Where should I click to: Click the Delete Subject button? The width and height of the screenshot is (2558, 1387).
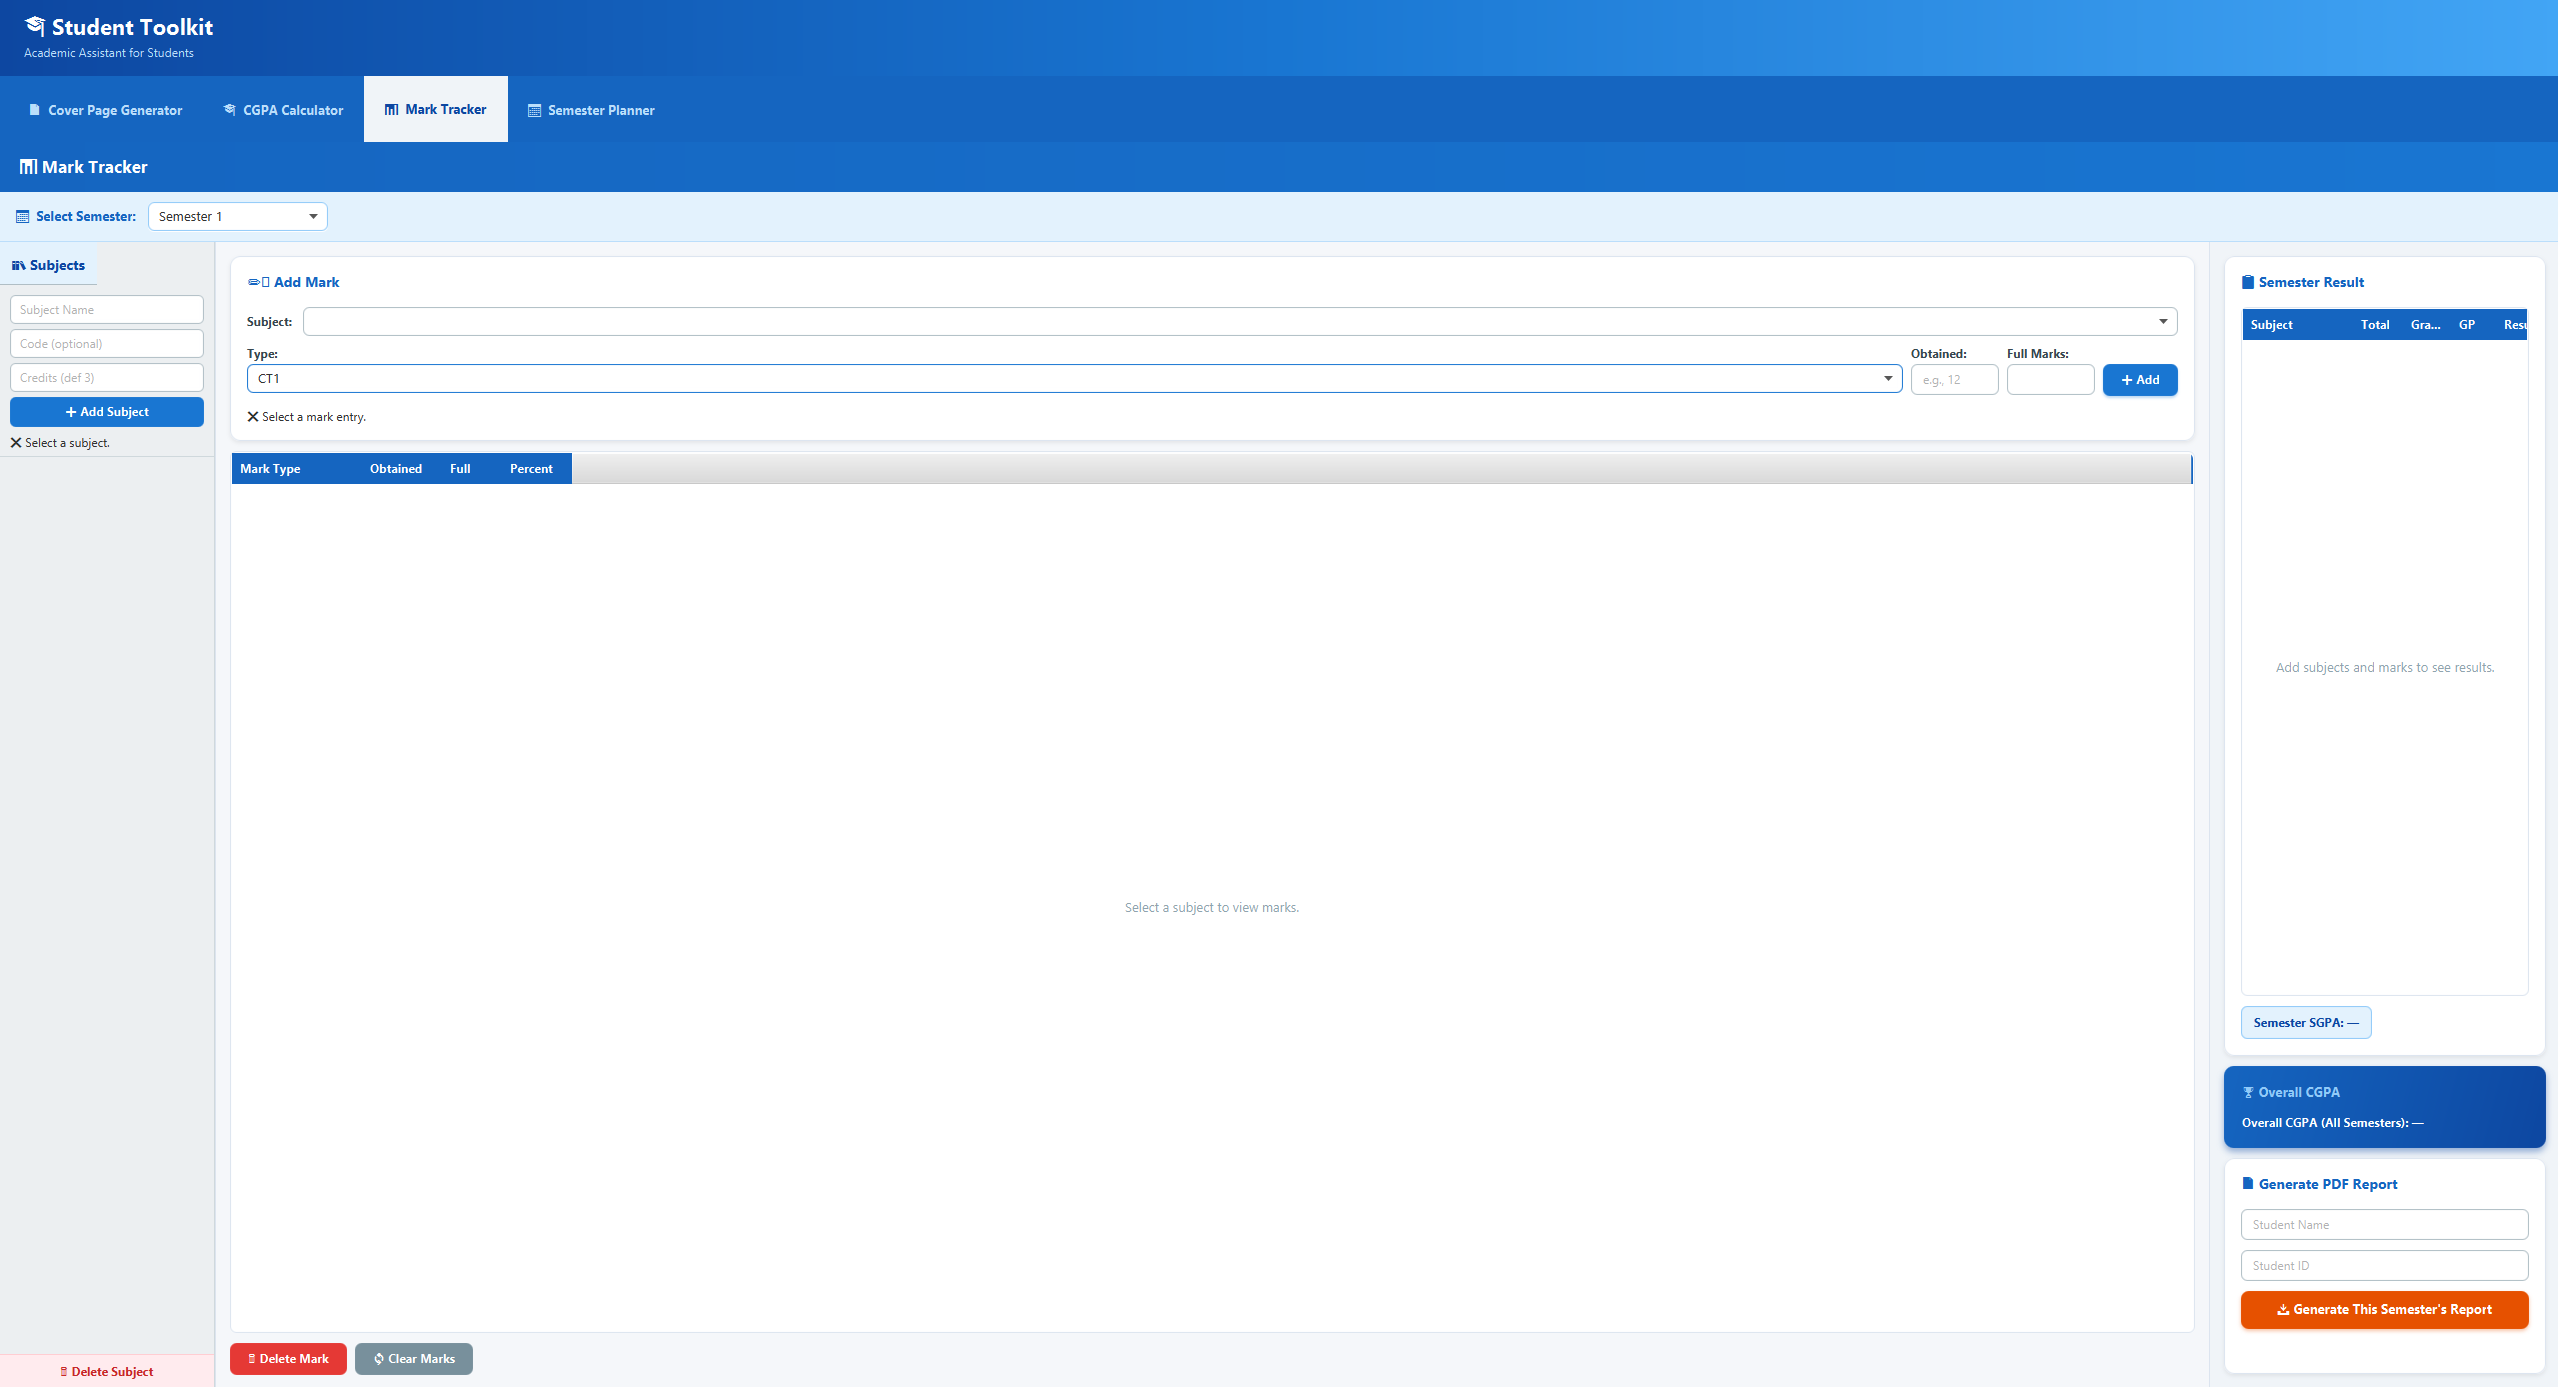pyautogui.click(x=107, y=1371)
